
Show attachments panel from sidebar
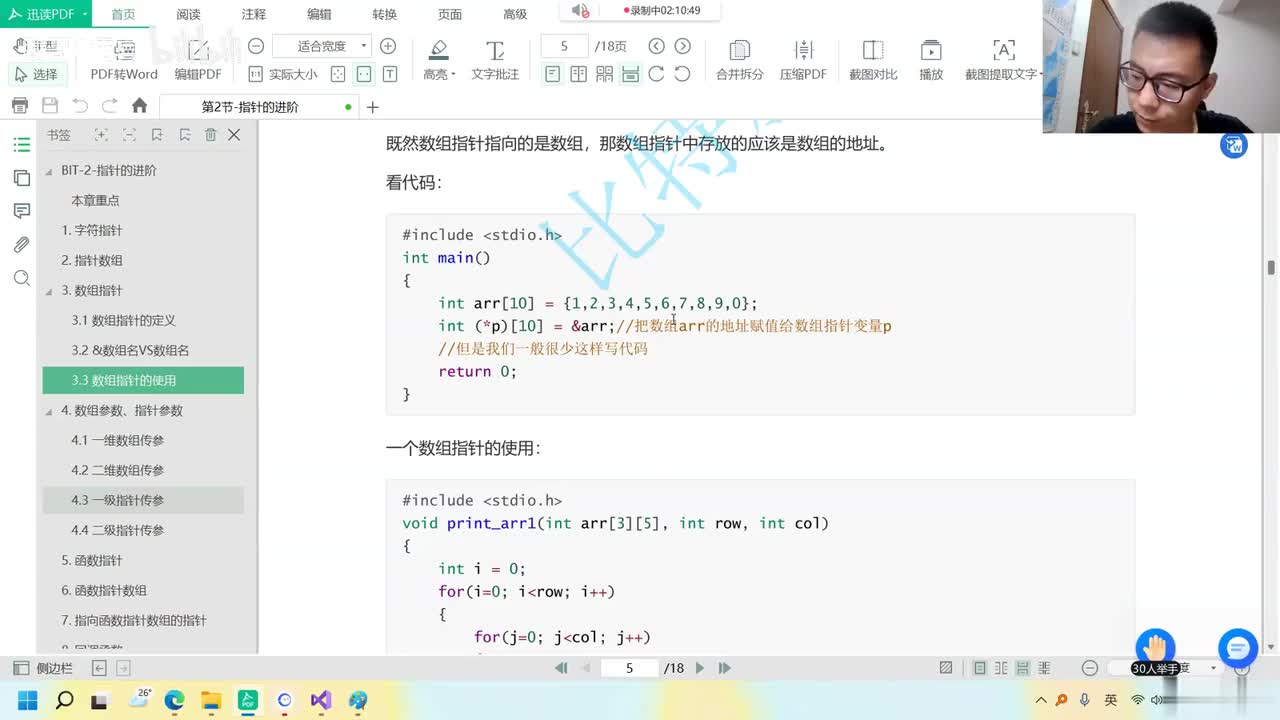pyautogui.click(x=22, y=245)
